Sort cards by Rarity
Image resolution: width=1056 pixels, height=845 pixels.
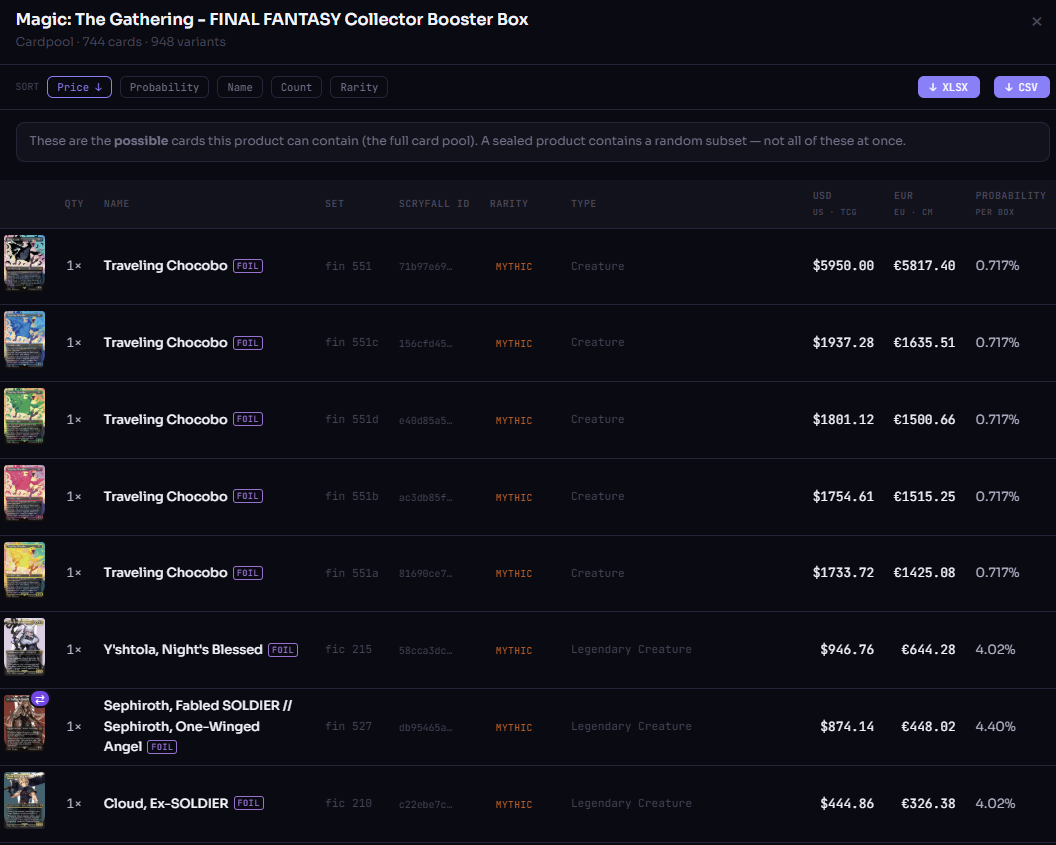click(359, 87)
